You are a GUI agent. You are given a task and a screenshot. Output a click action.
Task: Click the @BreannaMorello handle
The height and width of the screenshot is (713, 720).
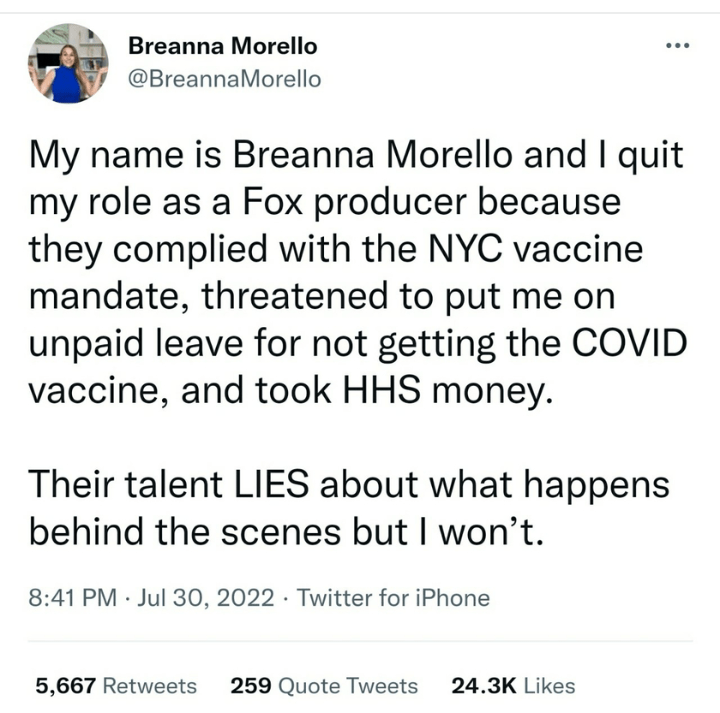tap(225, 79)
